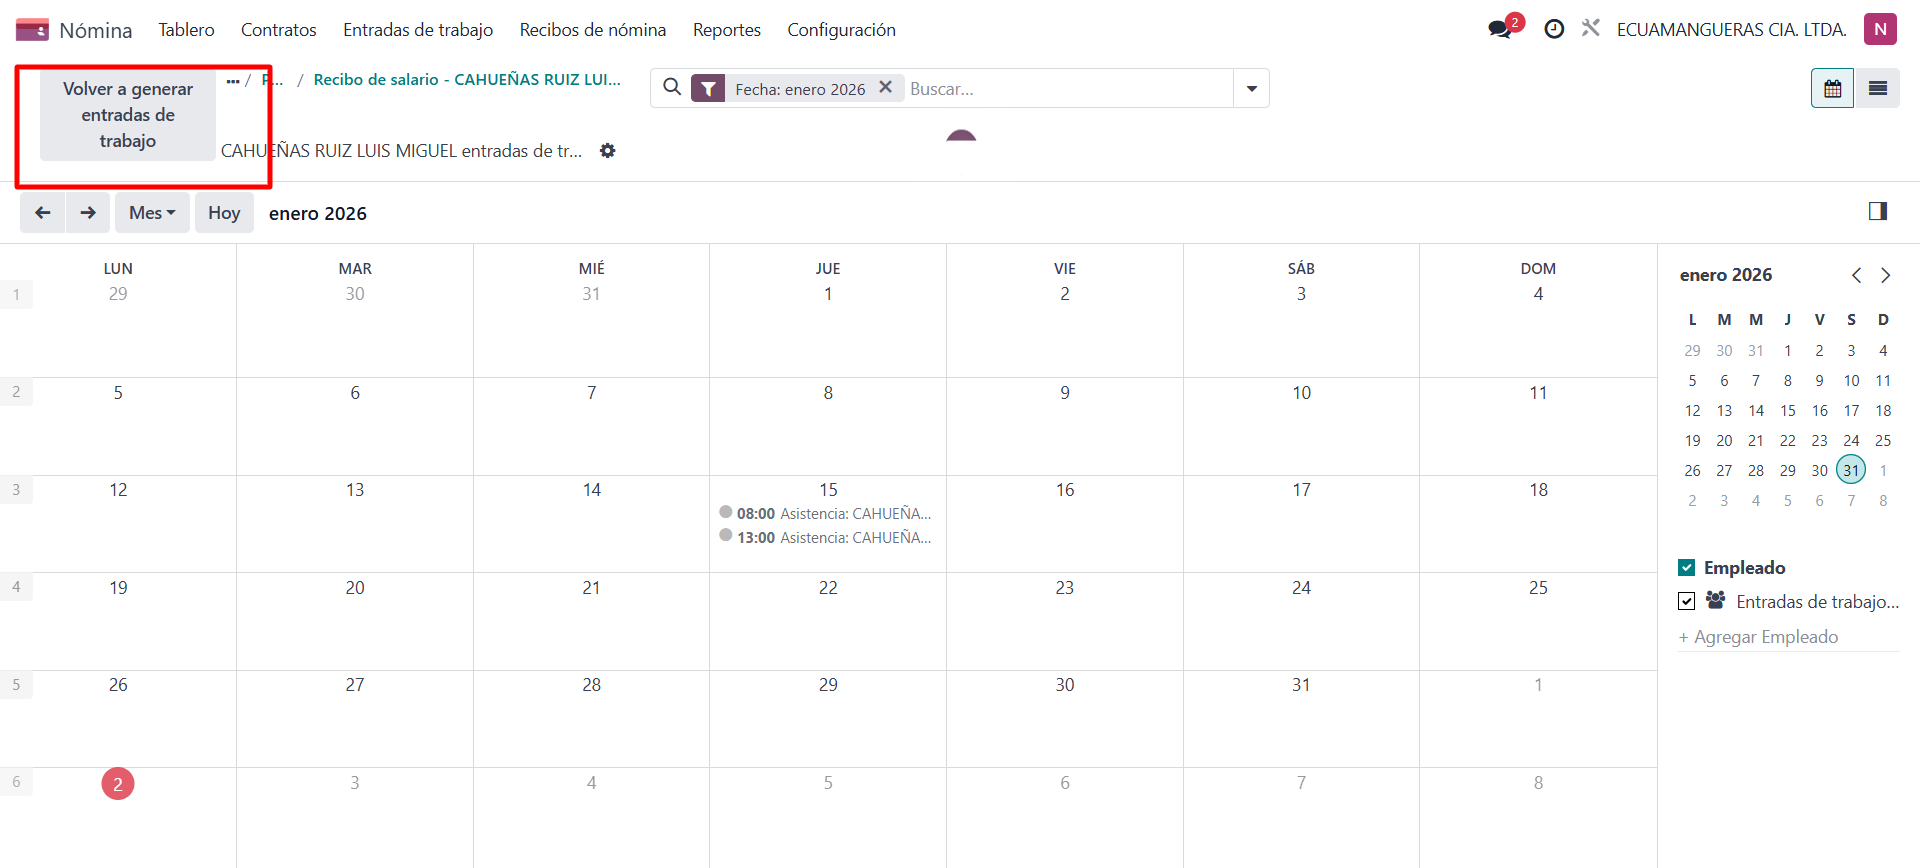
Task: Go to previous month arrow
Action: [43, 213]
